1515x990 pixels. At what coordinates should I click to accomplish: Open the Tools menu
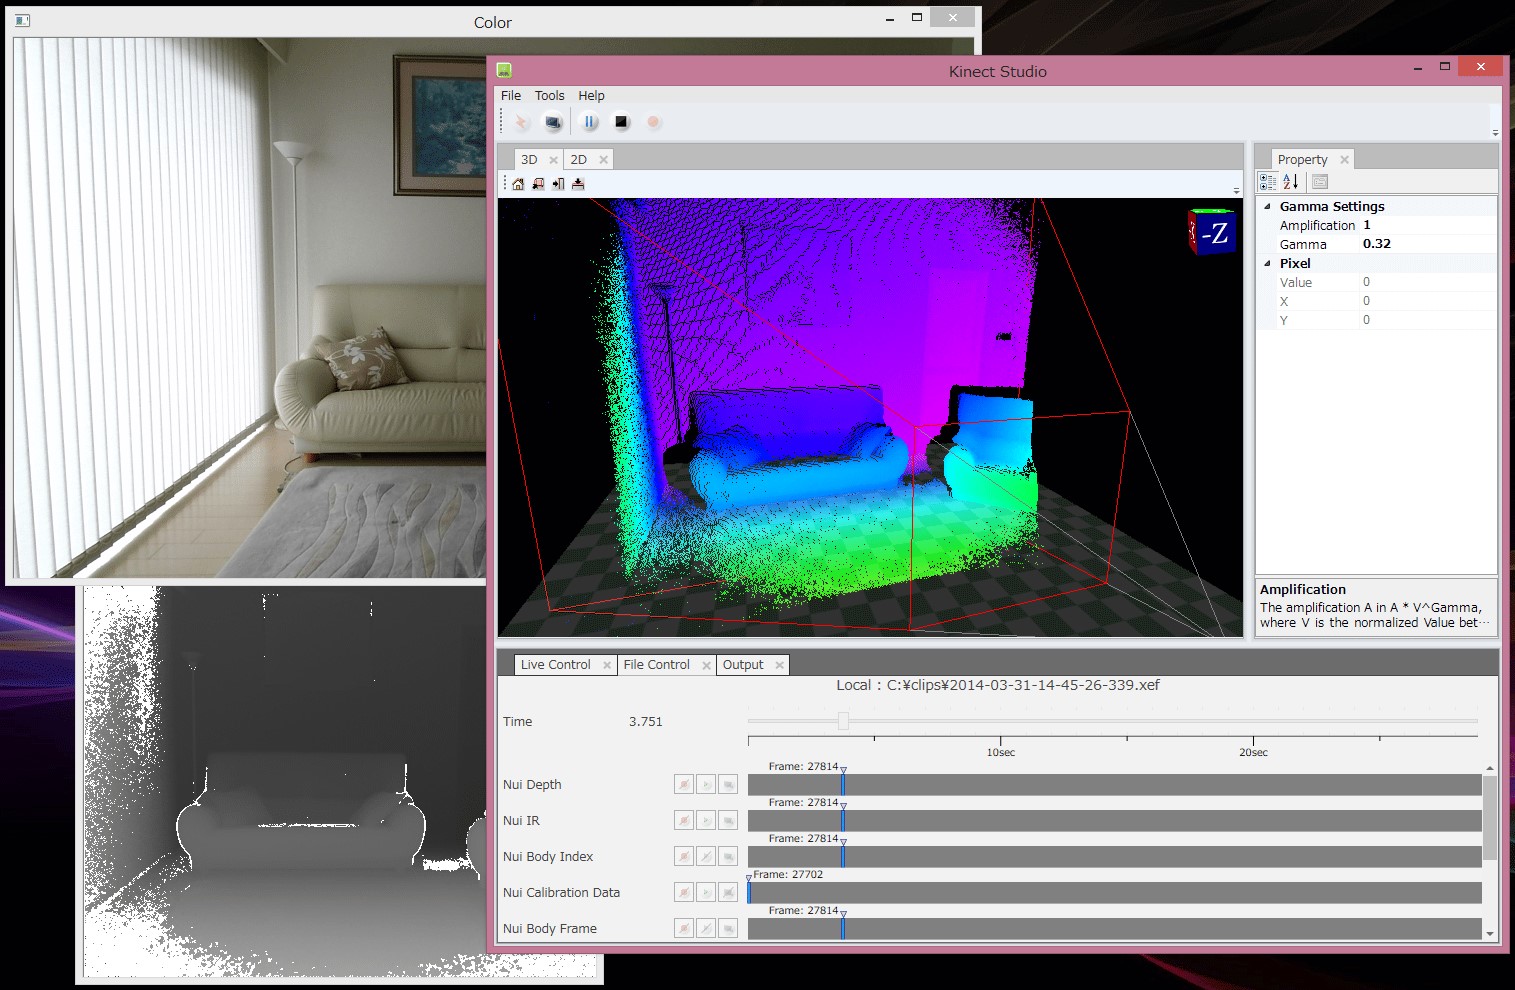tap(550, 96)
